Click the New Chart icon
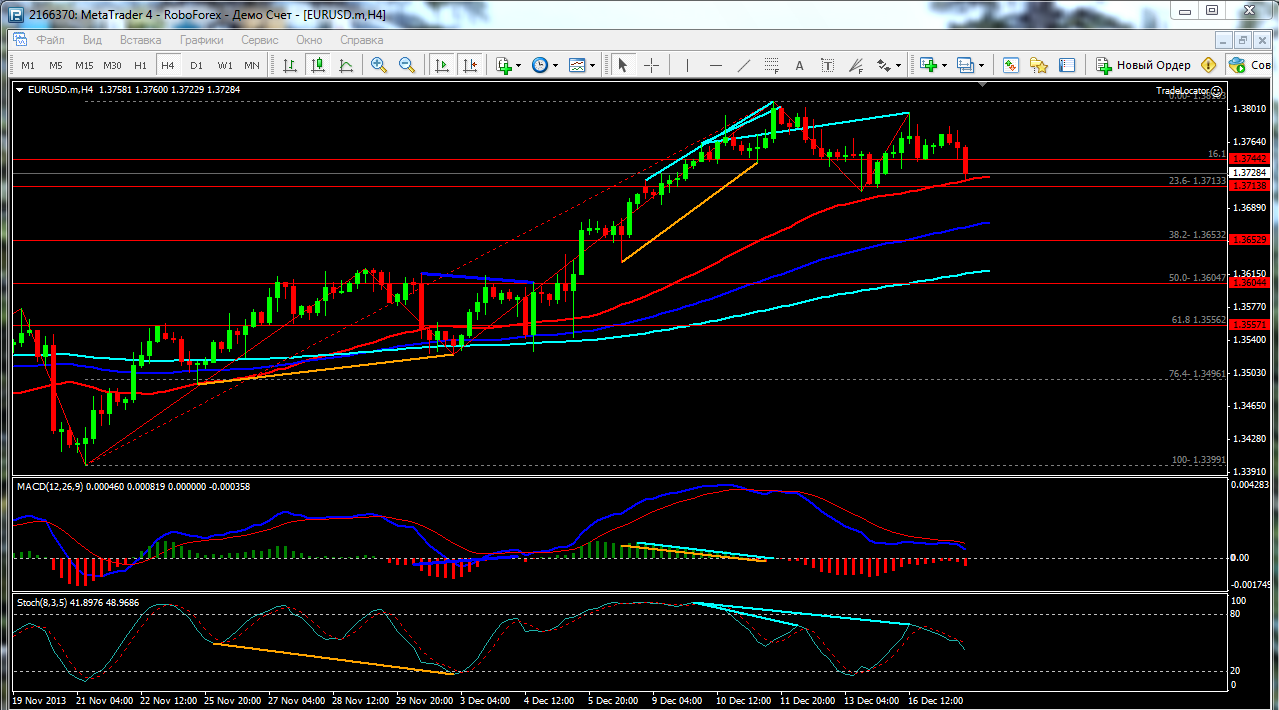 (x=928, y=65)
